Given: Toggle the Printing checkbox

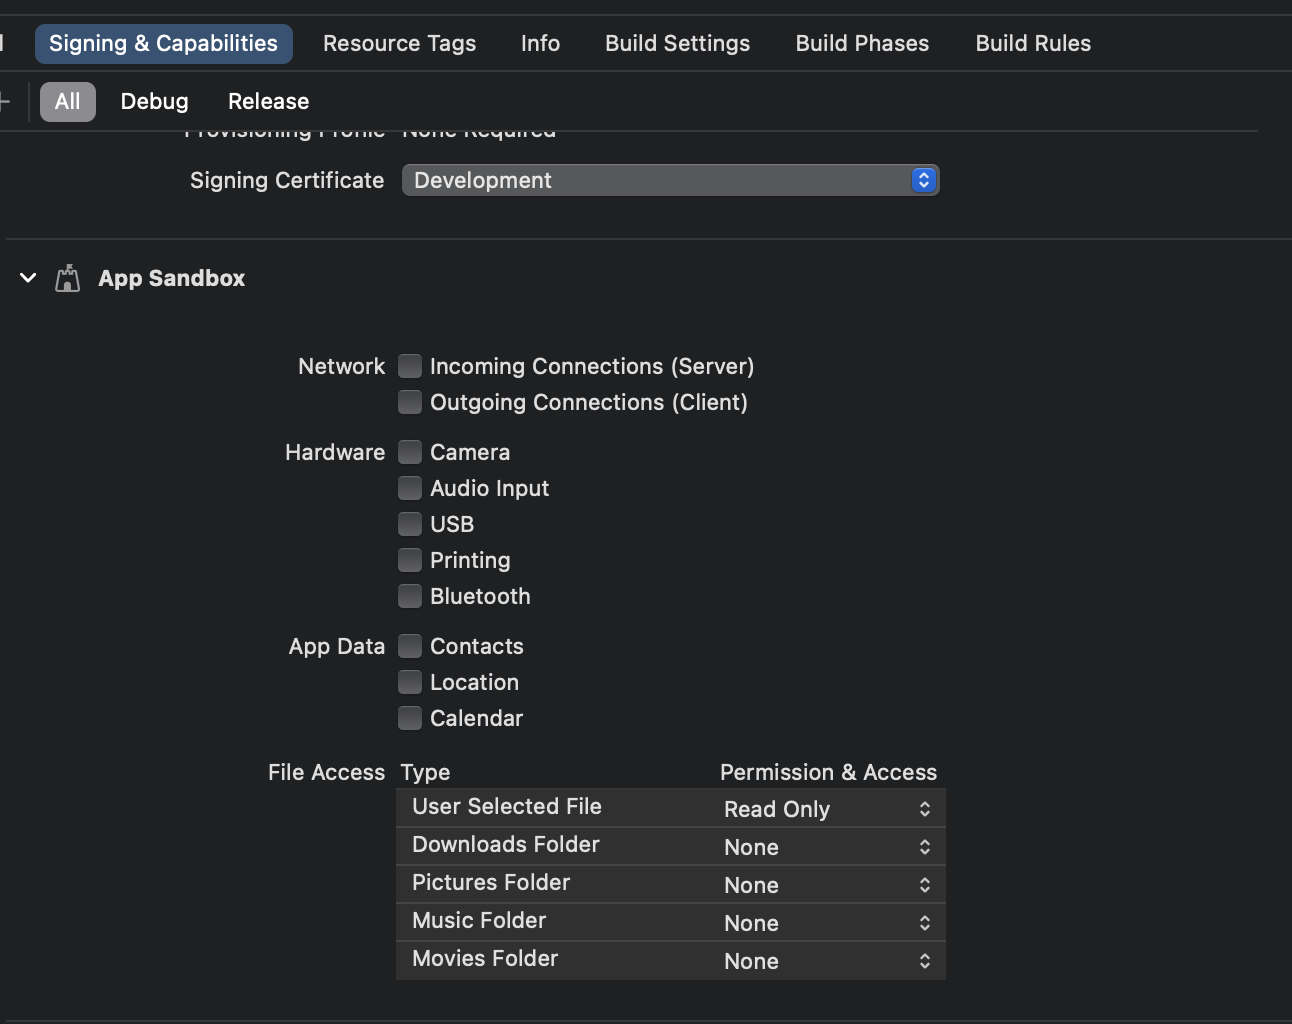Looking at the screenshot, I should pos(410,560).
